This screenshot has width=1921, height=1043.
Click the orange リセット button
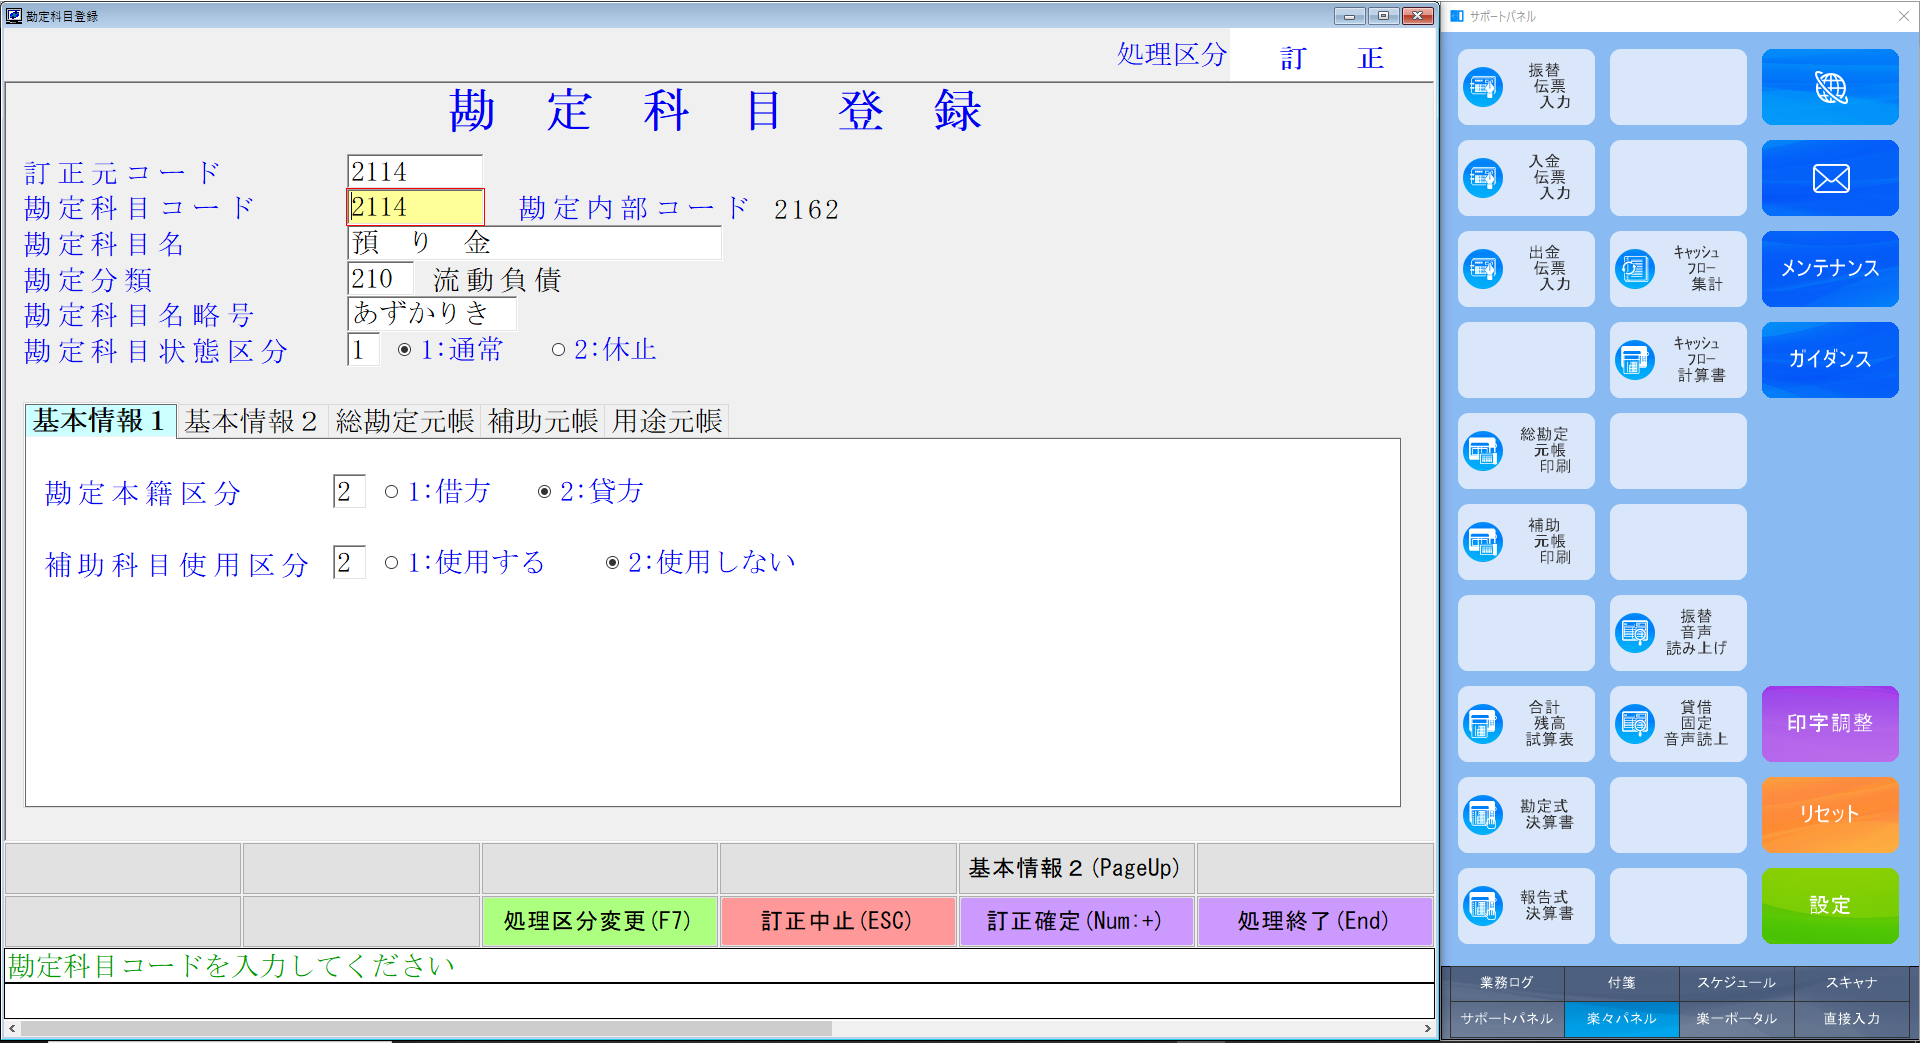coord(1830,815)
